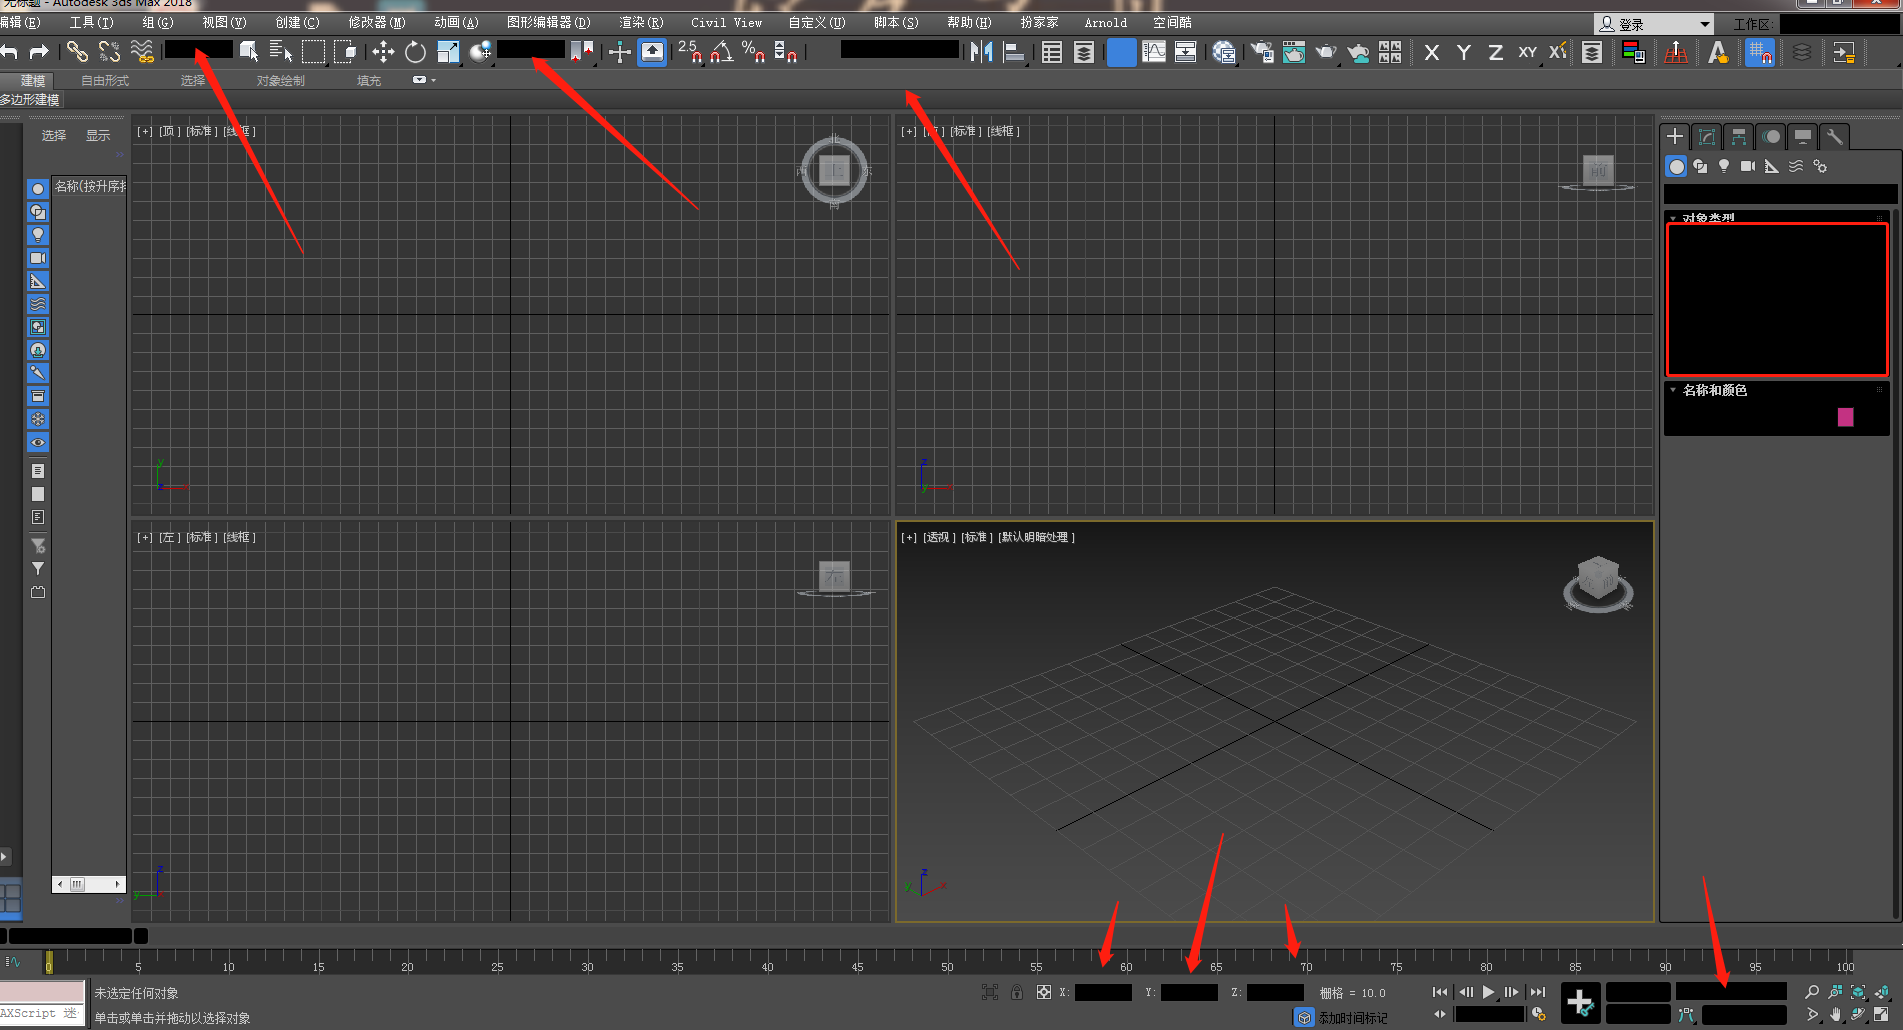Image resolution: width=1903 pixels, height=1030 pixels.
Task: Expand the 登录 sign-in dropdown
Action: pyautogui.click(x=1655, y=23)
